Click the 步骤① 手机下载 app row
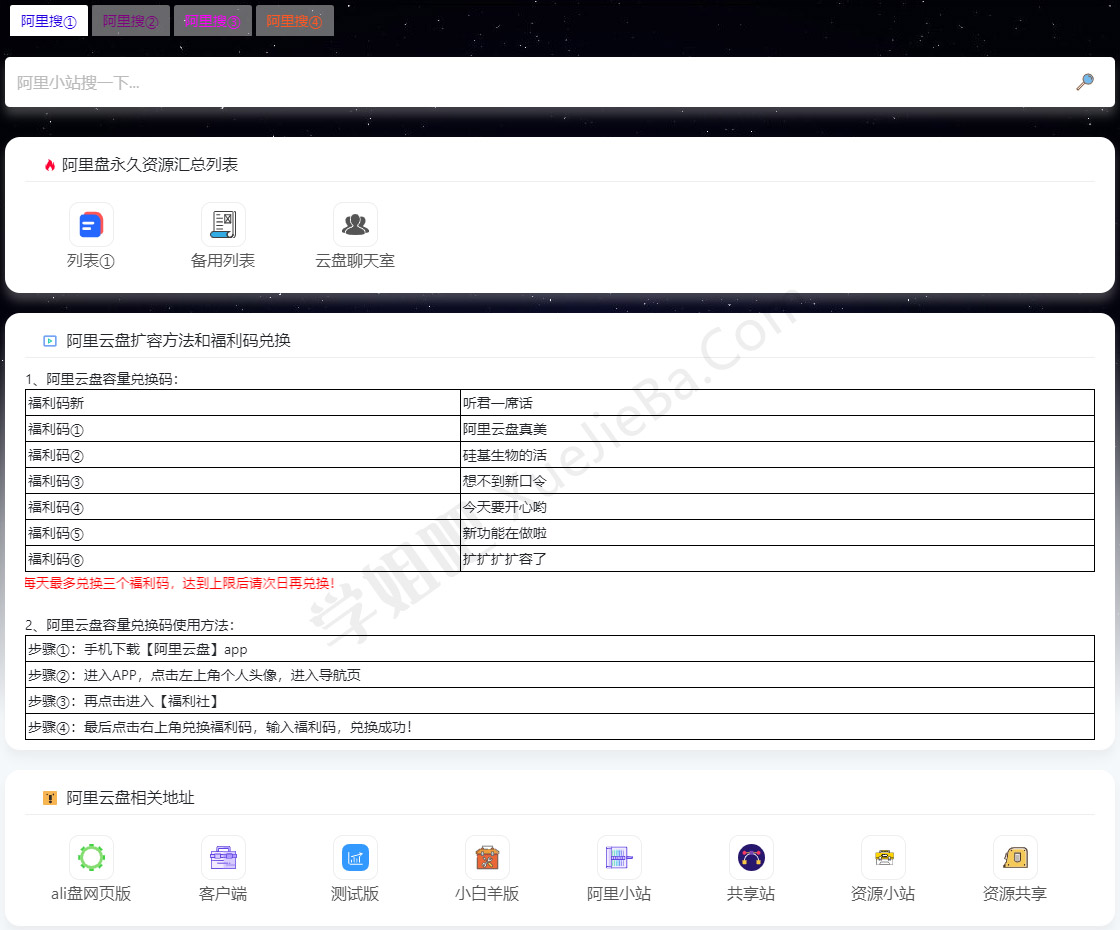Screen dimensions: 1120x930 560,649
